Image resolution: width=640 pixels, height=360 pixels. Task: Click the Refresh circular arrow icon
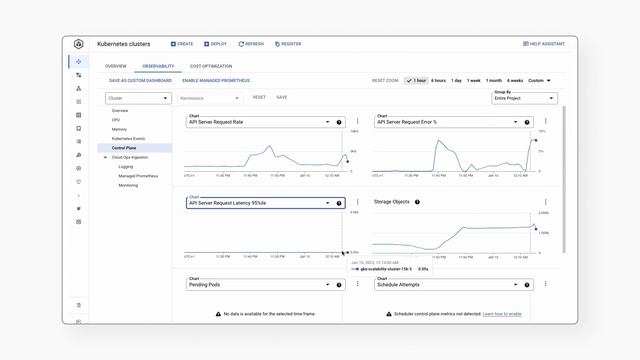tap(241, 44)
